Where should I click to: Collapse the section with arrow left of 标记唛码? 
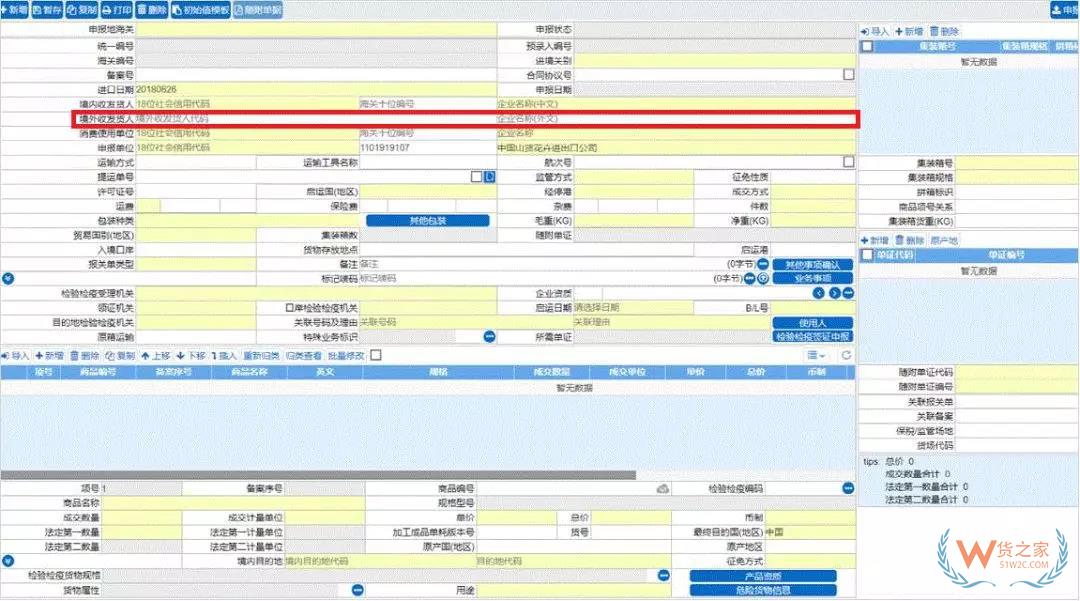tap(8, 279)
